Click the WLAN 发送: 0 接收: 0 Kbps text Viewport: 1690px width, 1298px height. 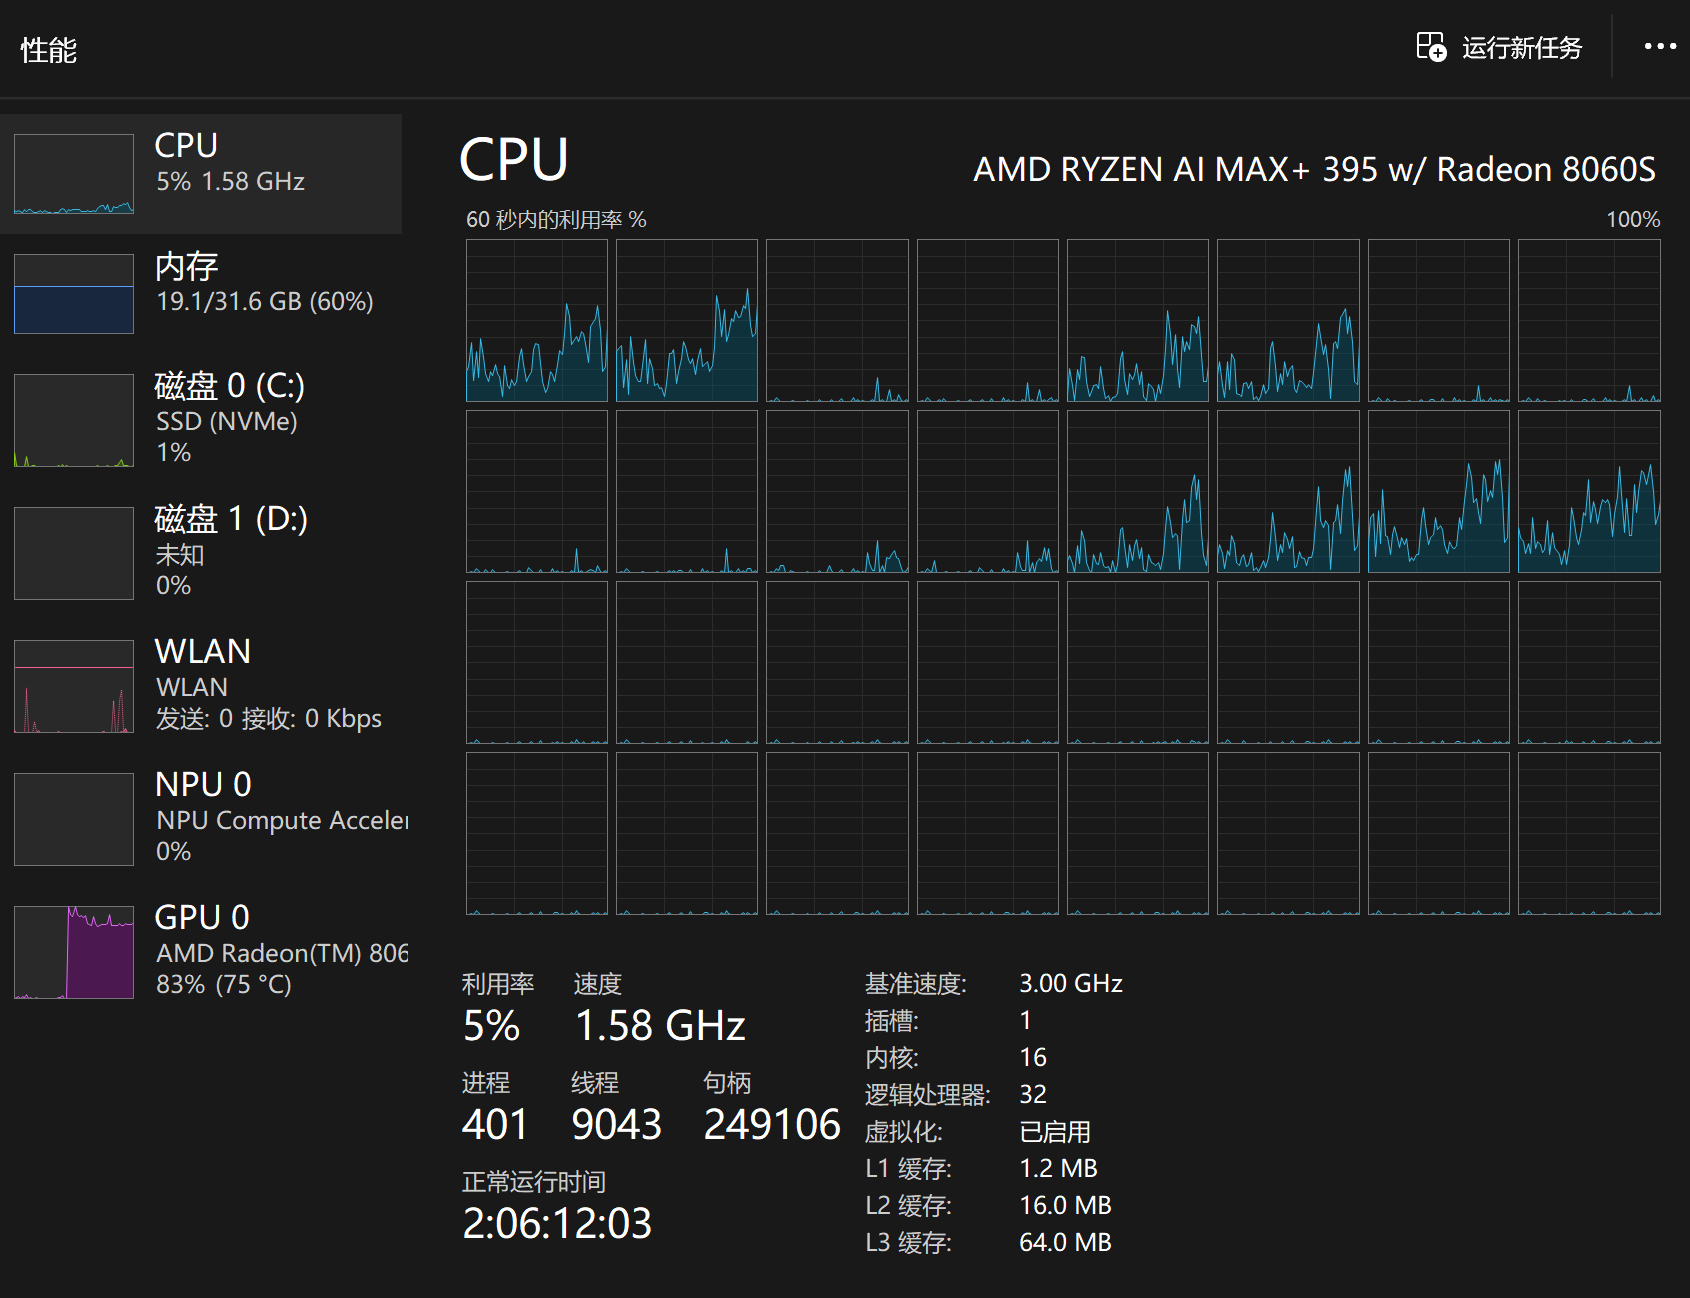269,718
